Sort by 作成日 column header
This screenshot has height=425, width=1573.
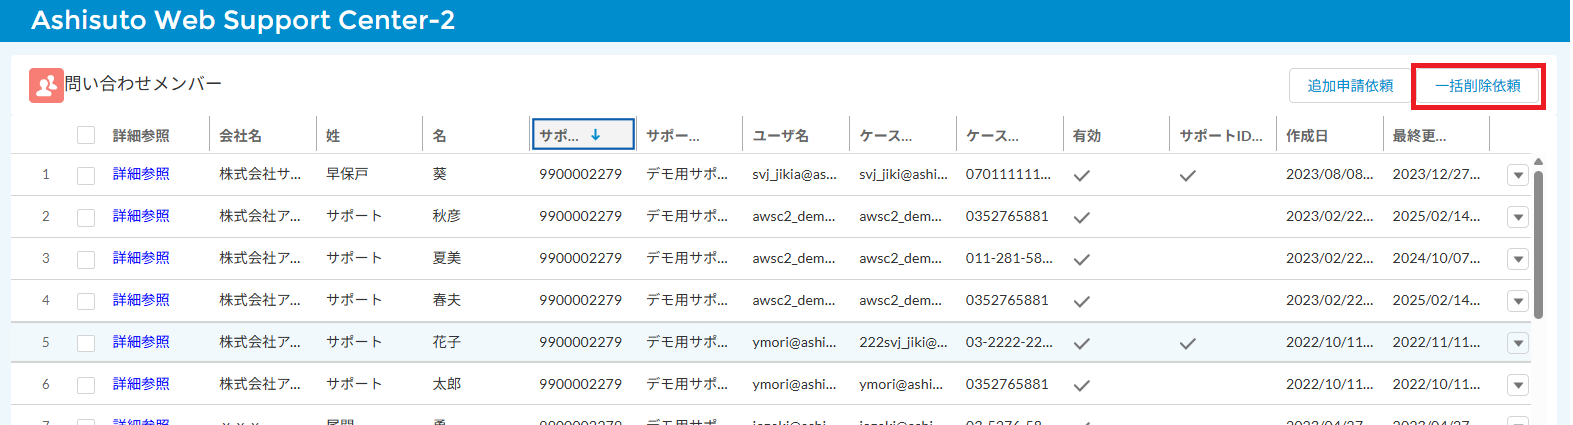[1307, 136]
